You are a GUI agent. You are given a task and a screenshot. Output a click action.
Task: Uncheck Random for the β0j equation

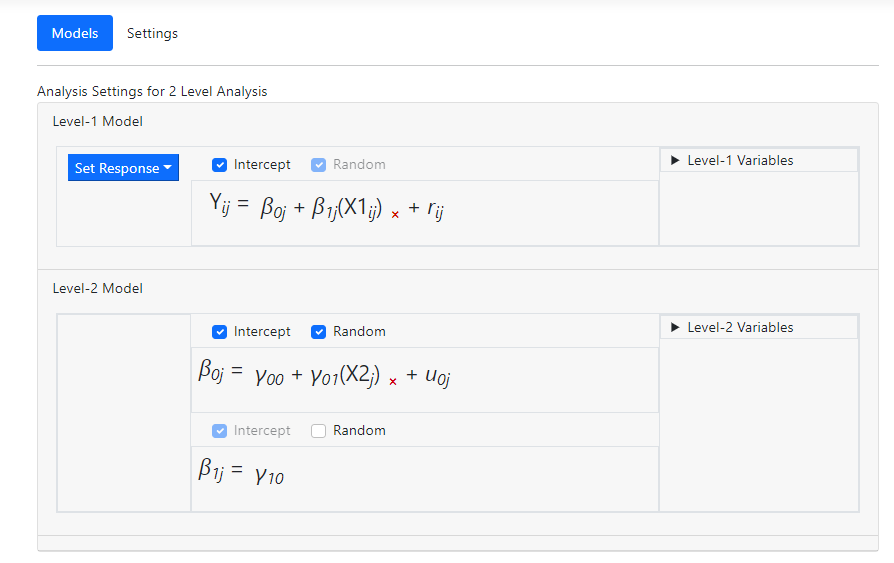point(319,332)
